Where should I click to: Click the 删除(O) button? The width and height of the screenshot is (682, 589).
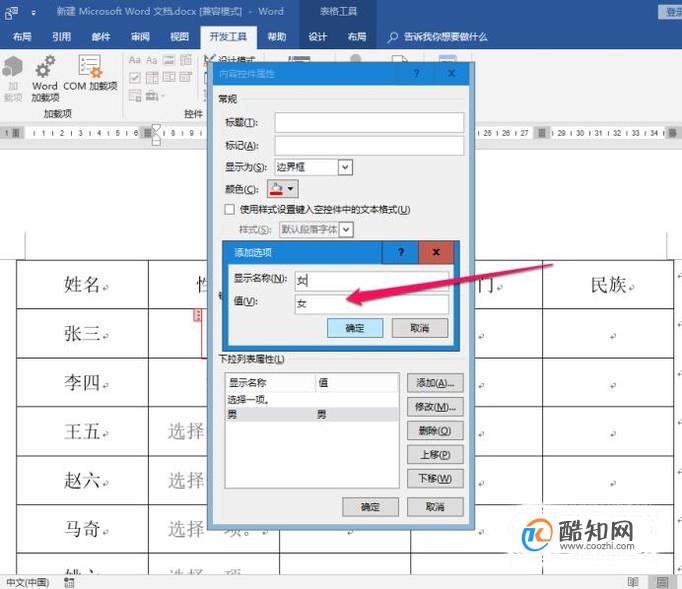tap(435, 431)
